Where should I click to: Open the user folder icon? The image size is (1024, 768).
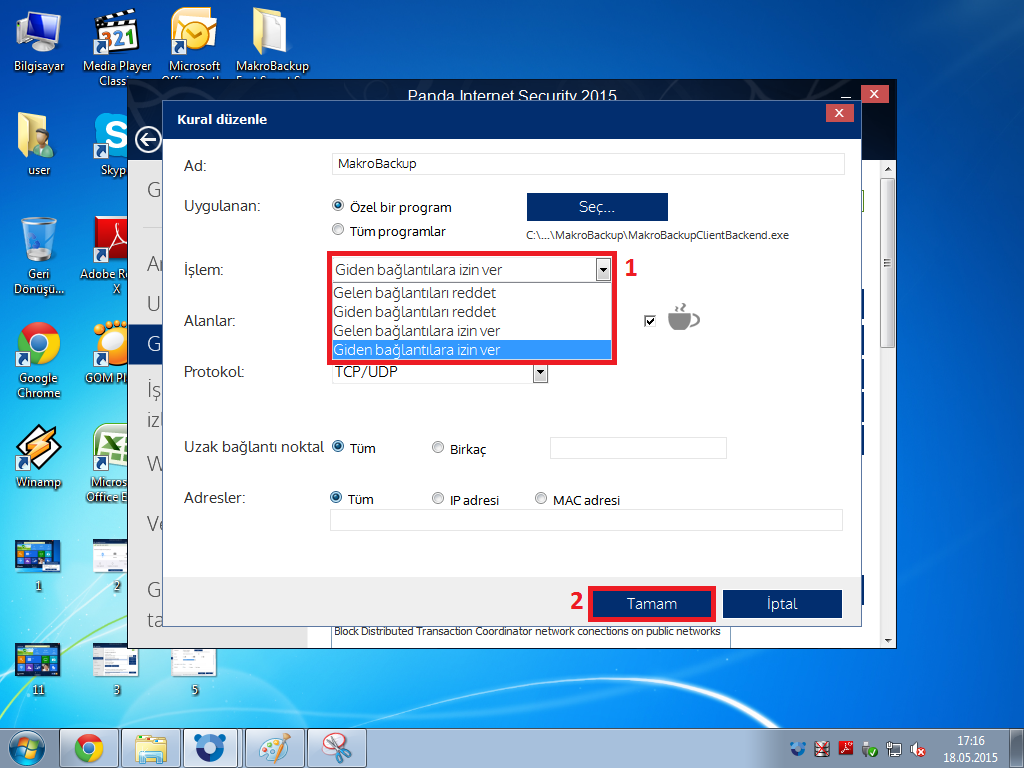coord(39,144)
